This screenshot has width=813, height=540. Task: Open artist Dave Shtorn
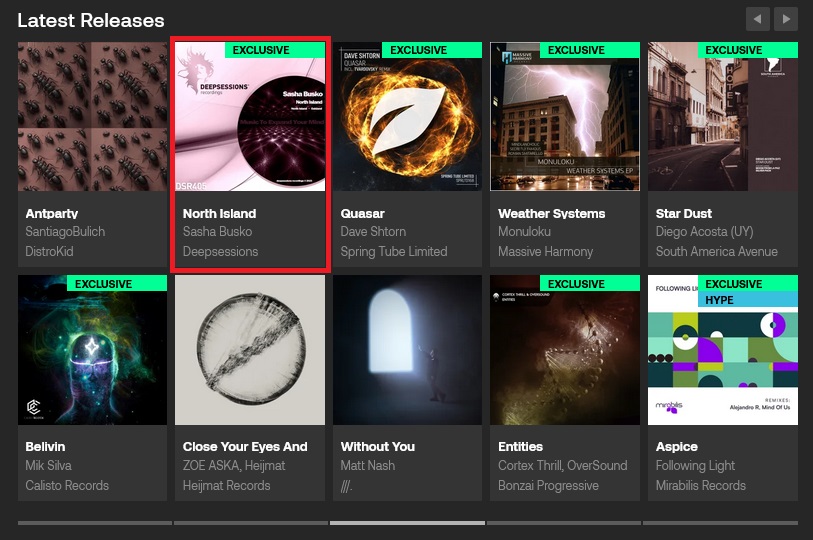373,232
